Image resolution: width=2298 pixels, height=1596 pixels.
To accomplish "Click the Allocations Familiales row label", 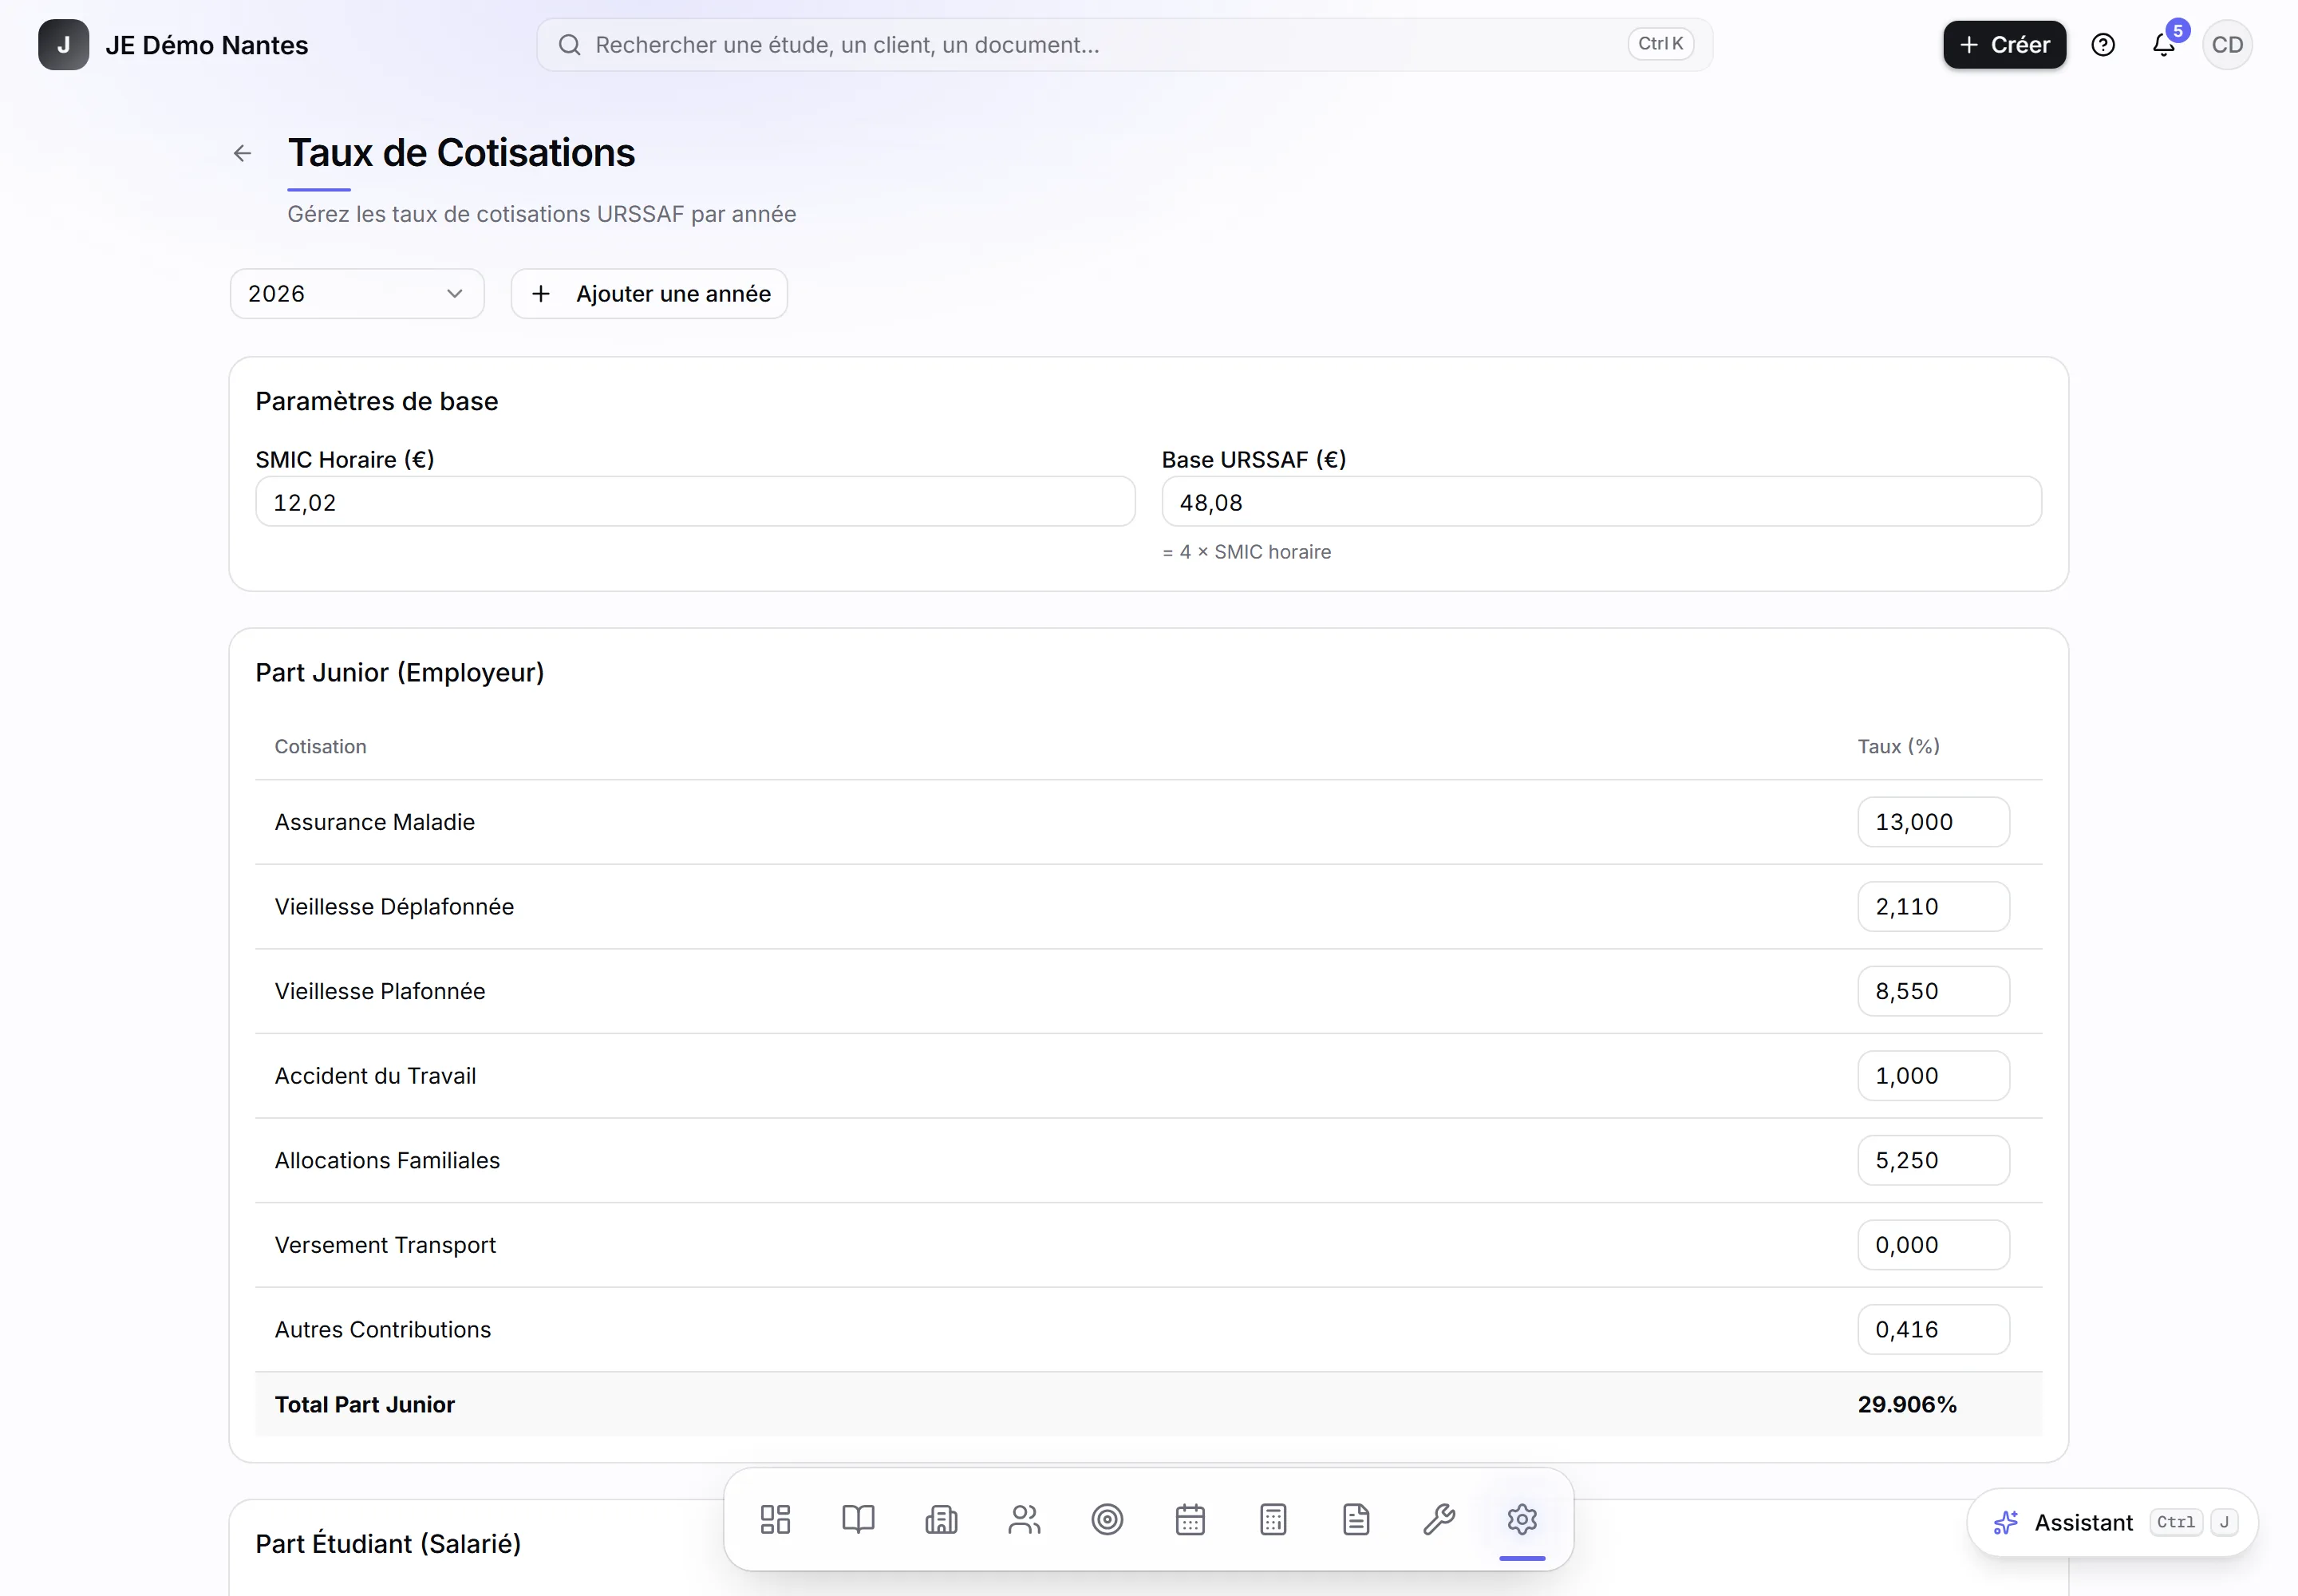I will pos(387,1161).
